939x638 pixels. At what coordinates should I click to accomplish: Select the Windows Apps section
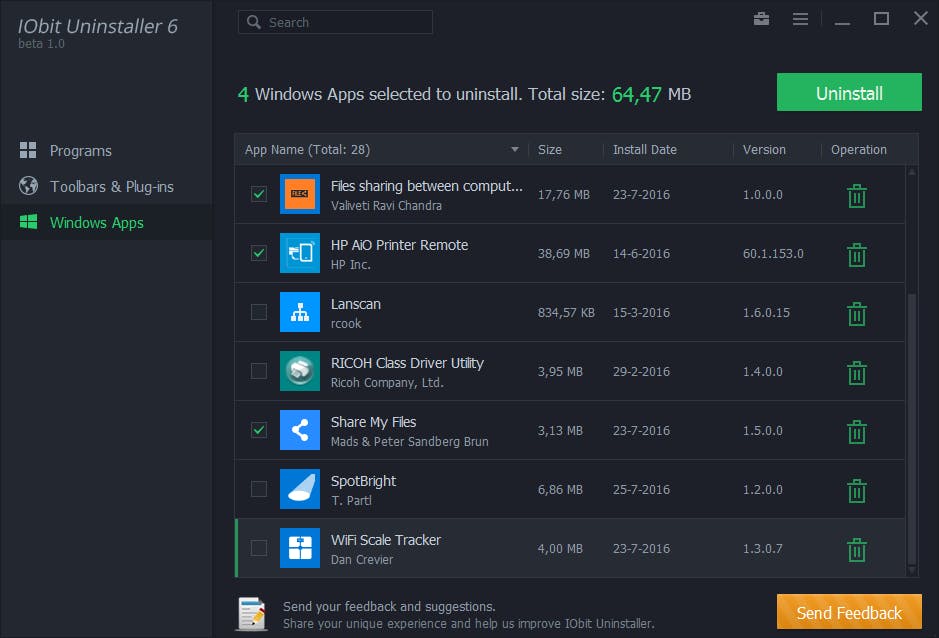point(106,222)
